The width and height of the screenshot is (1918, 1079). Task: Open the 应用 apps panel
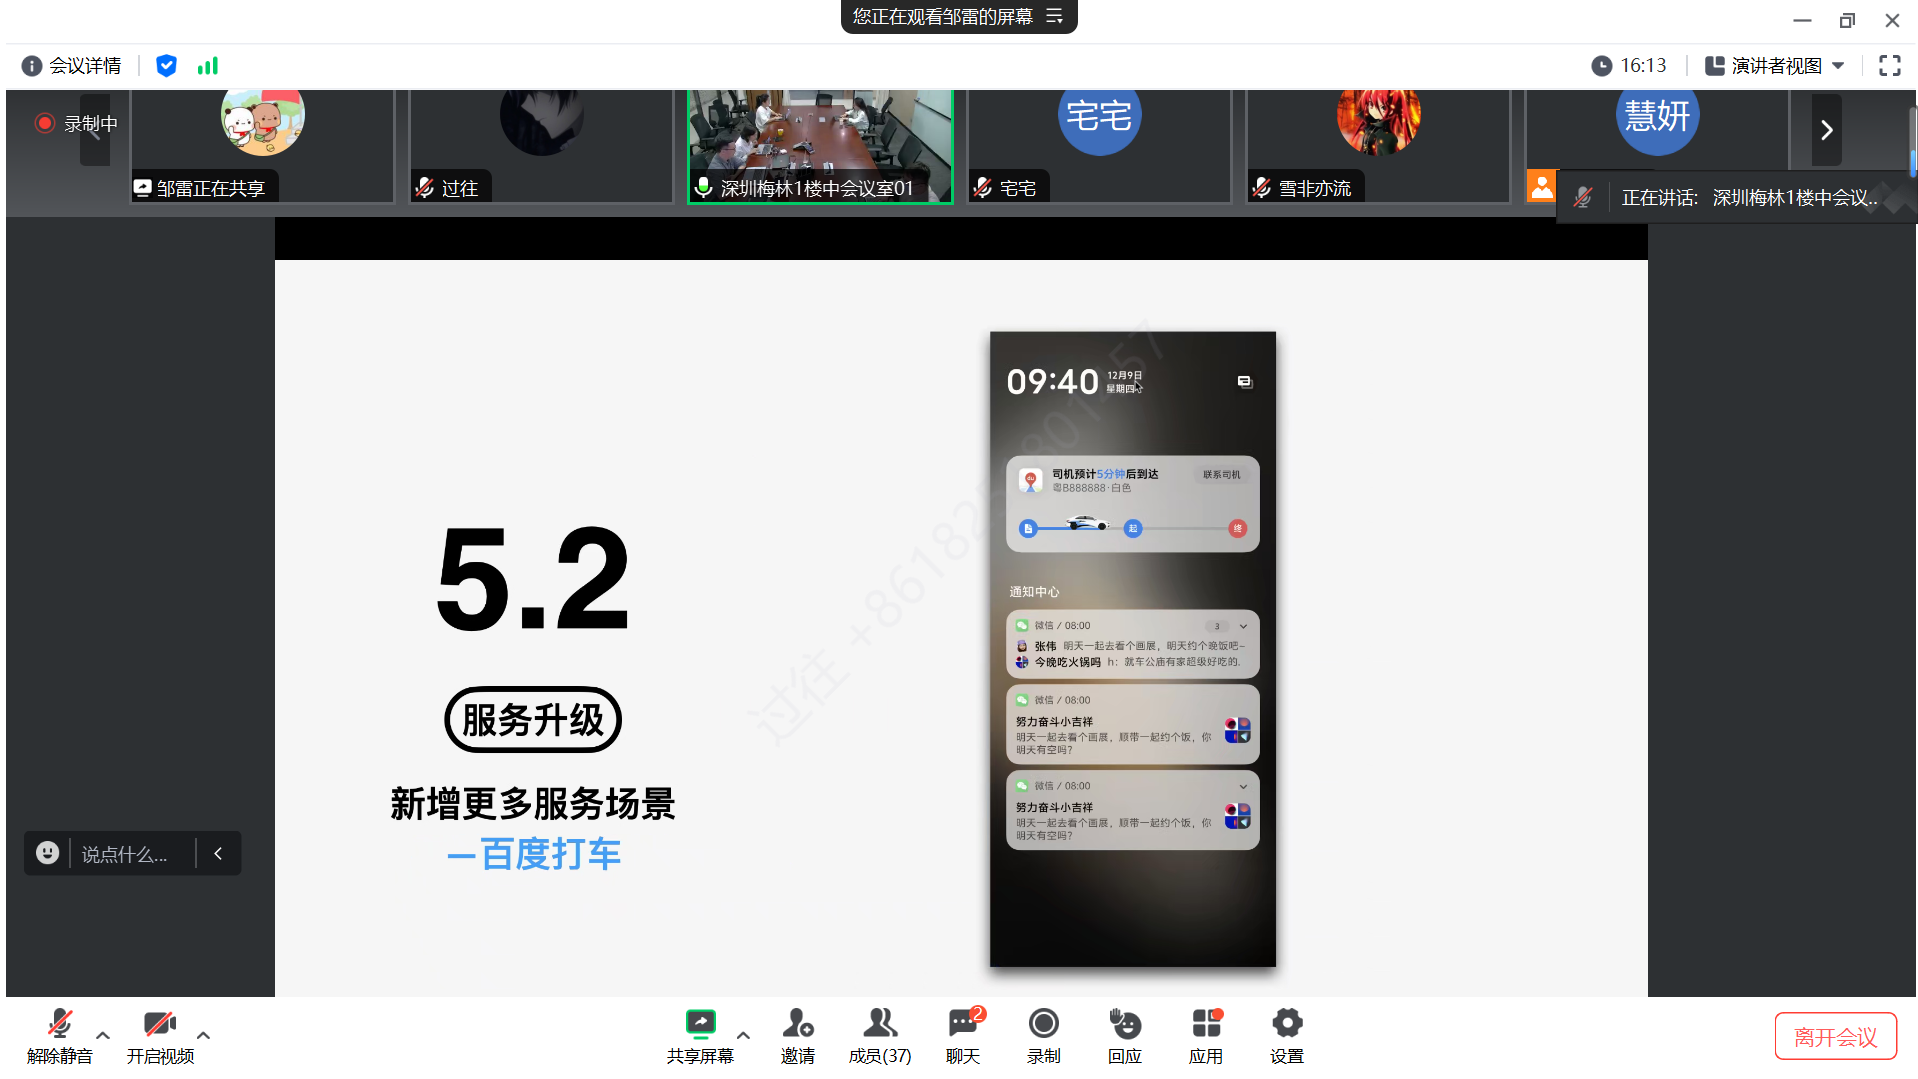[x=1206, y=1036]
